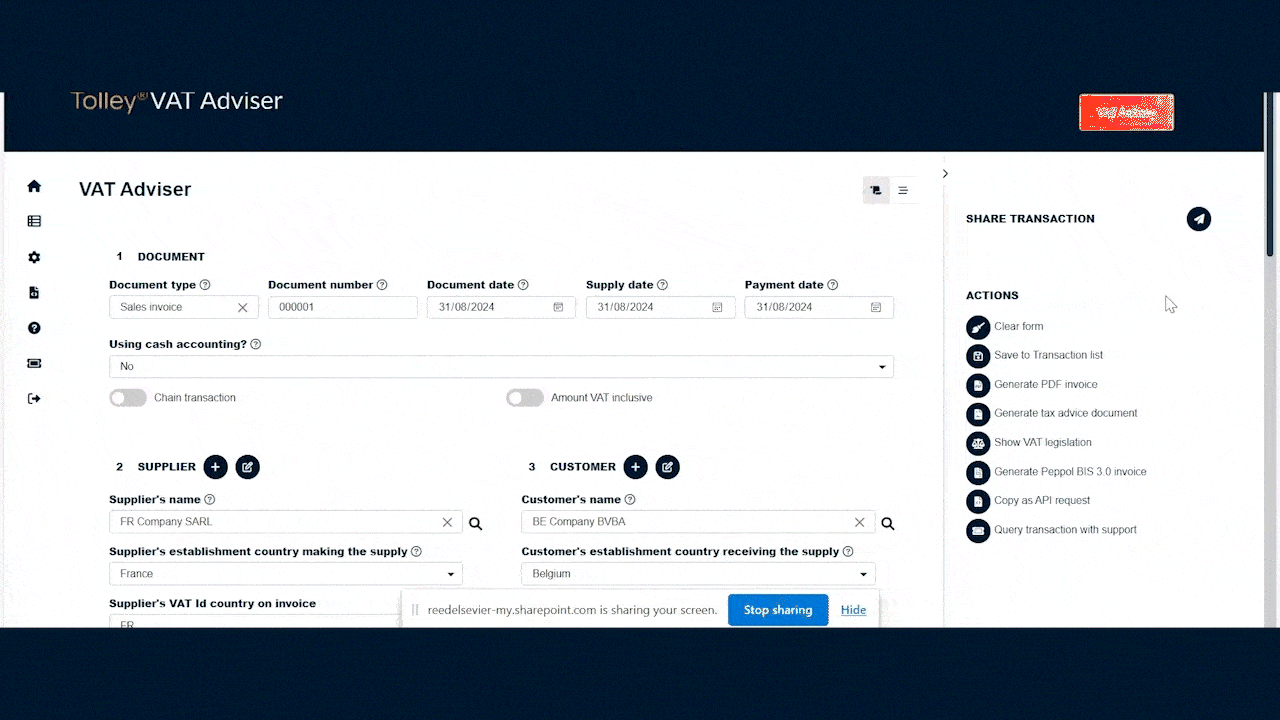Click the Hide link in sharing bar
The image size is (1280, 720).
853,610
